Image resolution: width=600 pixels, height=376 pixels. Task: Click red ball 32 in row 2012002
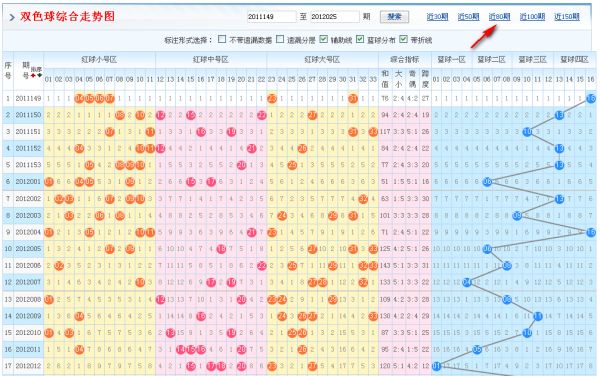pyautogui.click(x=363, y=199)
